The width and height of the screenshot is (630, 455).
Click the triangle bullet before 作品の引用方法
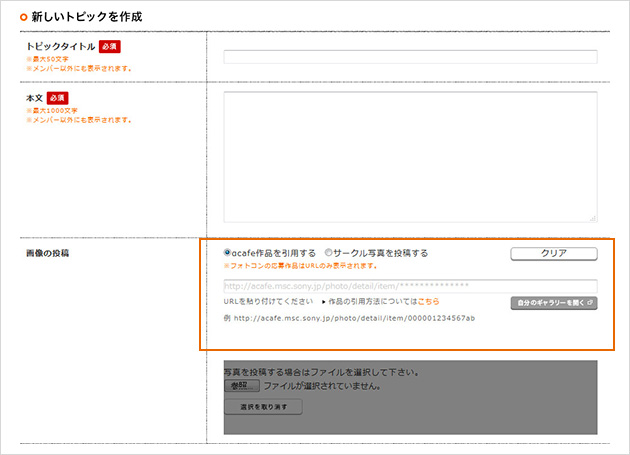(x=324, y=301)
